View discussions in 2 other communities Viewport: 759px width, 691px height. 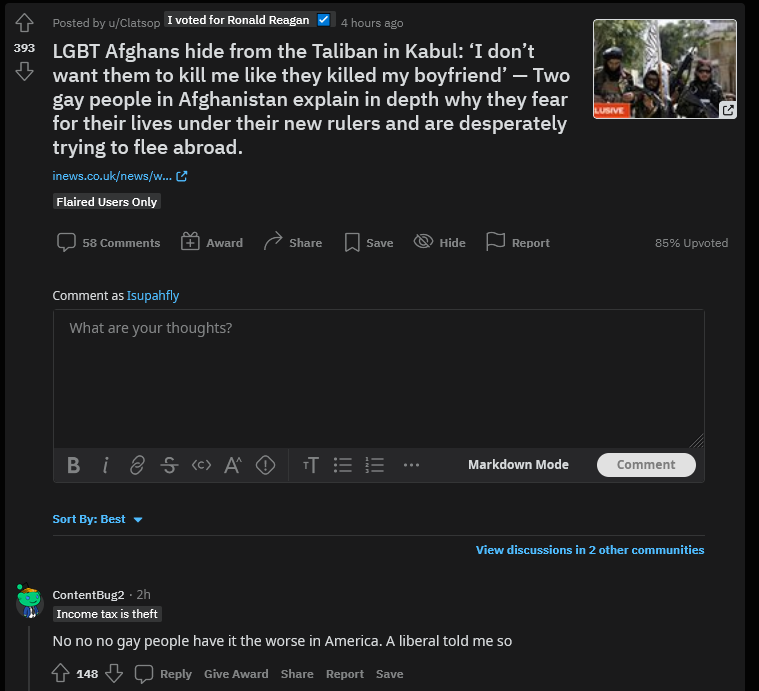(590, 550)
